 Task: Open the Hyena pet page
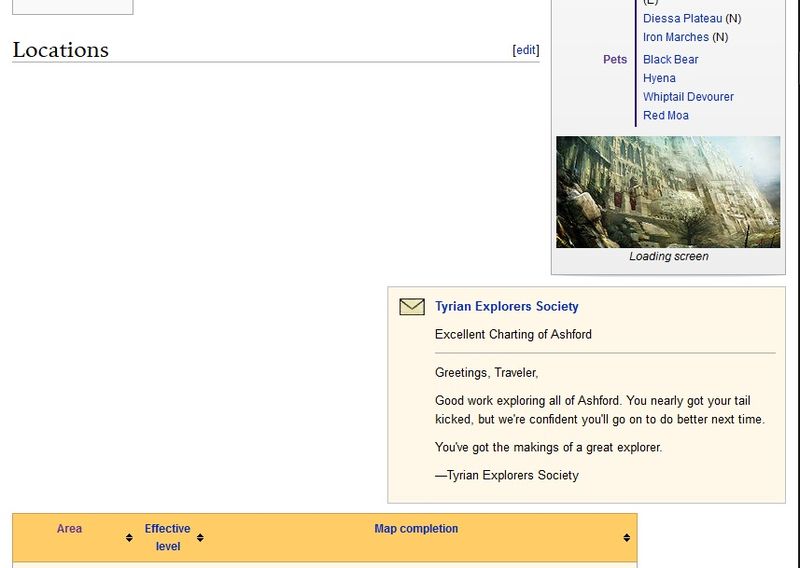659,78
